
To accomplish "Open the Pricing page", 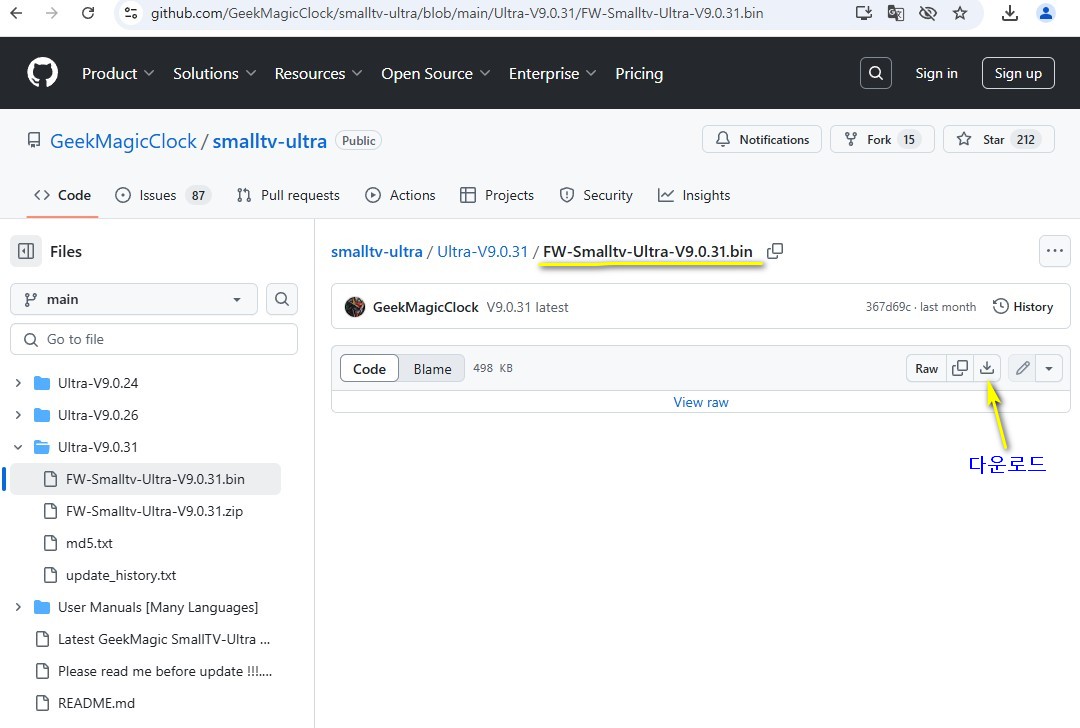I will (639, 74).
